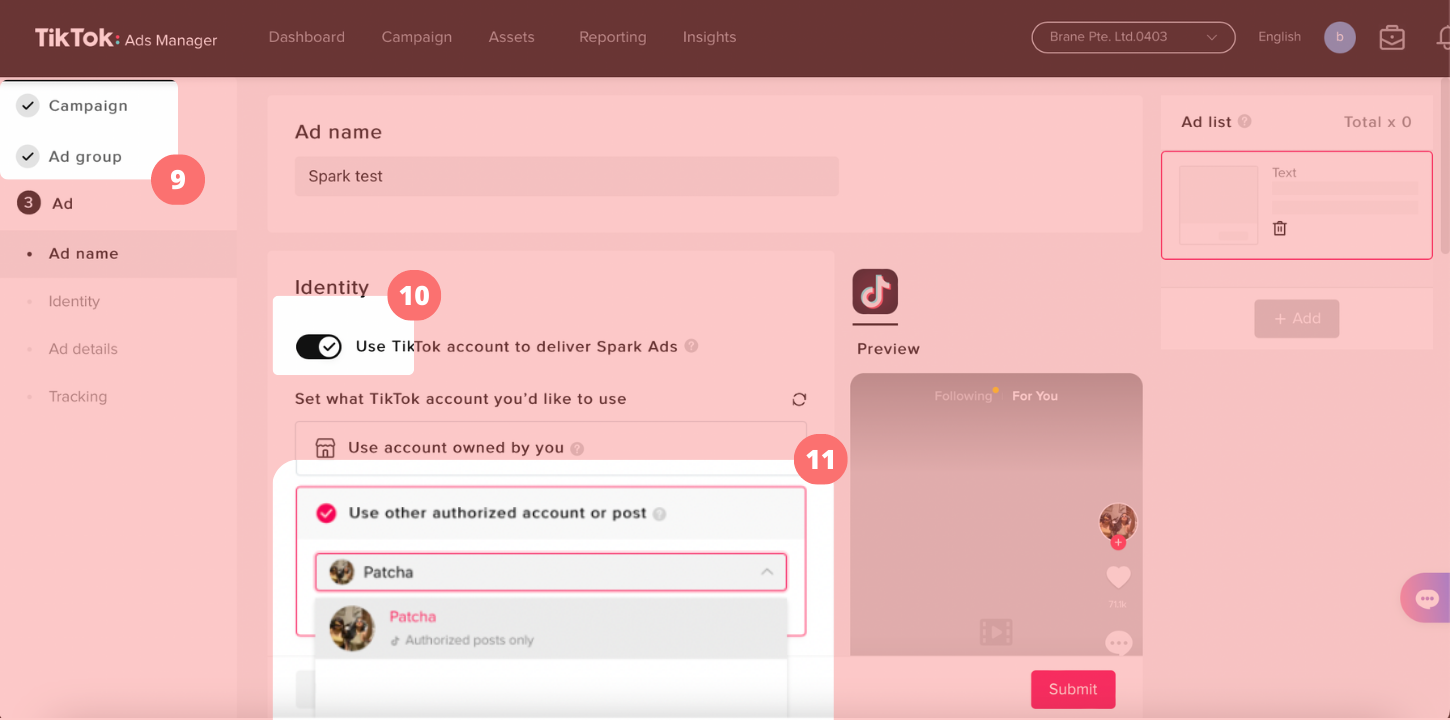Click the TikTok Ads Manager logo
Image resolution: width=1450 pixels, height=720 pixels.
point(126,38)
